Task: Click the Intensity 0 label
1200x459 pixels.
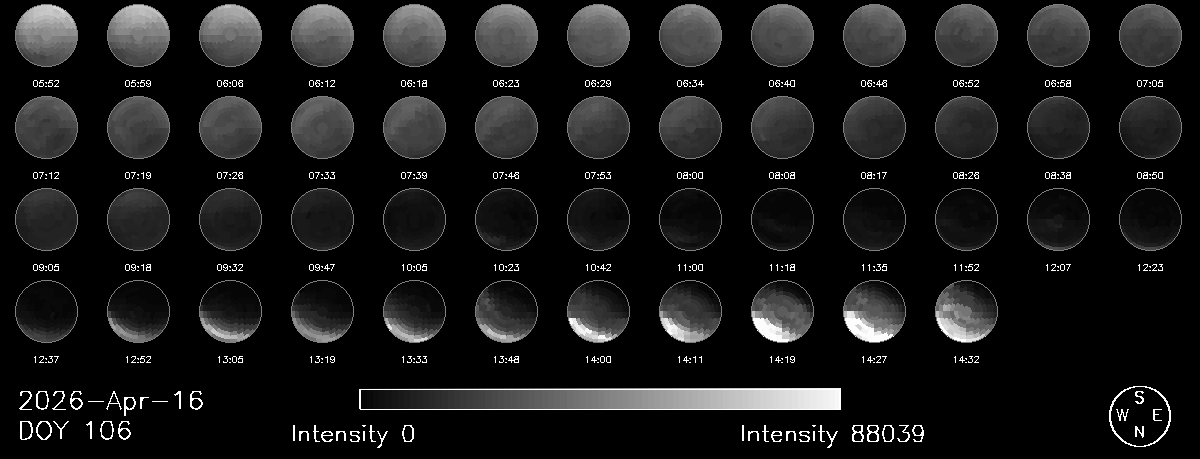Action: 352,434
